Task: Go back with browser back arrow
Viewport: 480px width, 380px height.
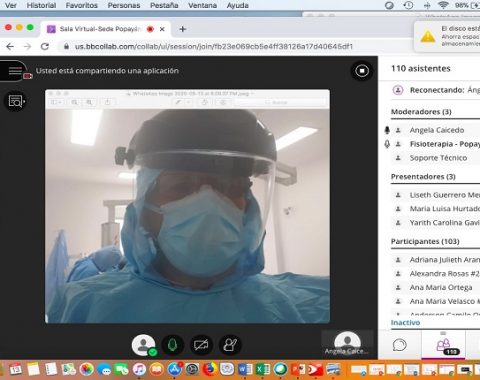Action: (10, 47)
